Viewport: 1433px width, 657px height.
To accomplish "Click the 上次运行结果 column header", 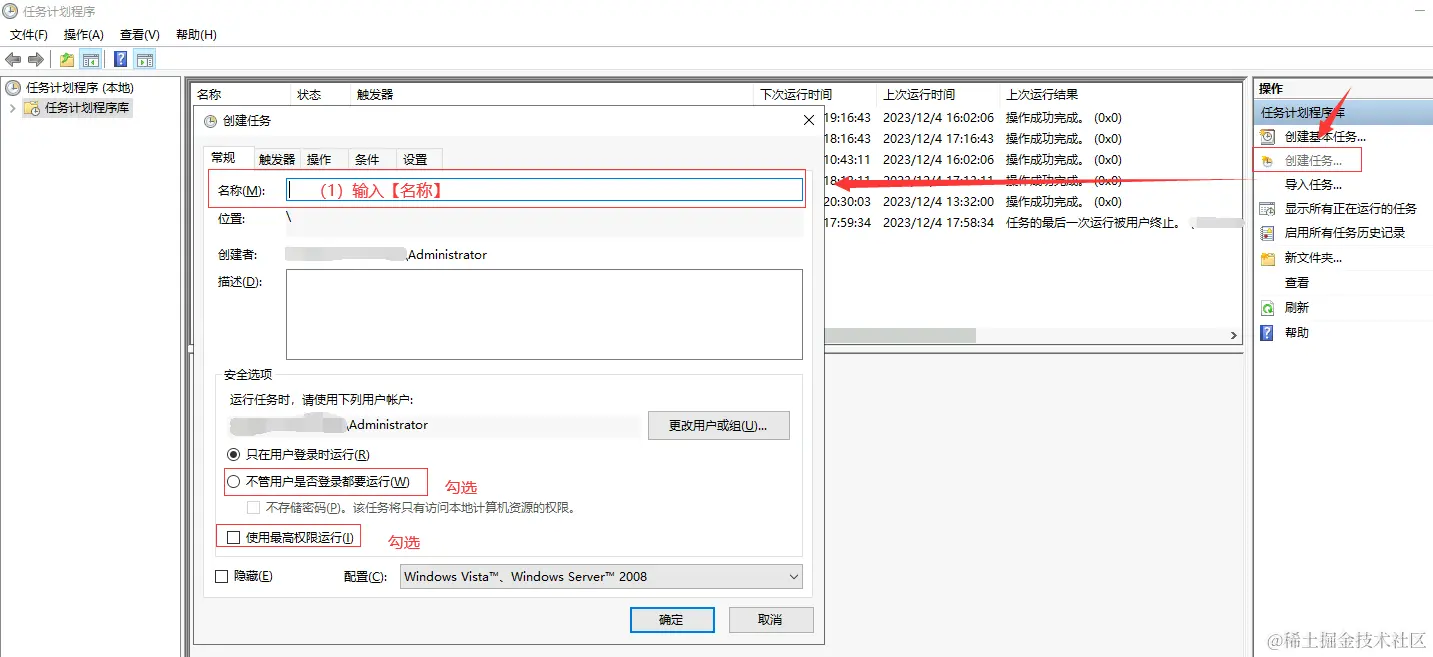I will pos(1042,95).
